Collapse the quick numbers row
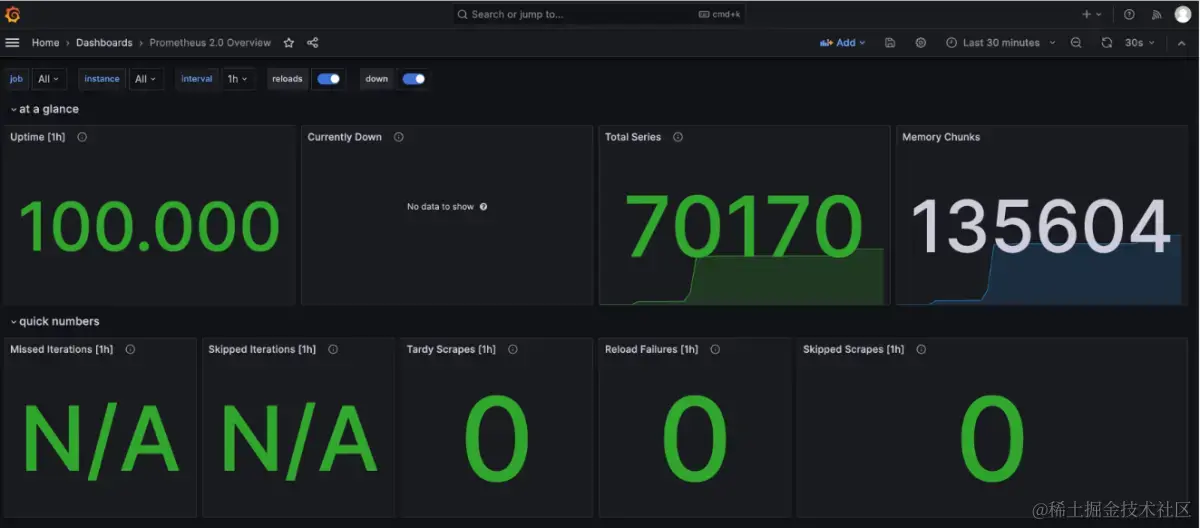 coord(54,321)
